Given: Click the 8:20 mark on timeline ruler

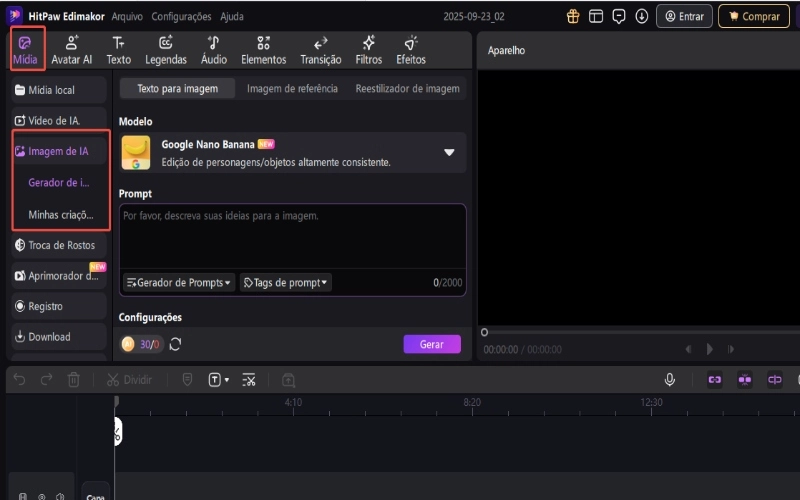Looking at the screenshot, I should click(472, 403).
